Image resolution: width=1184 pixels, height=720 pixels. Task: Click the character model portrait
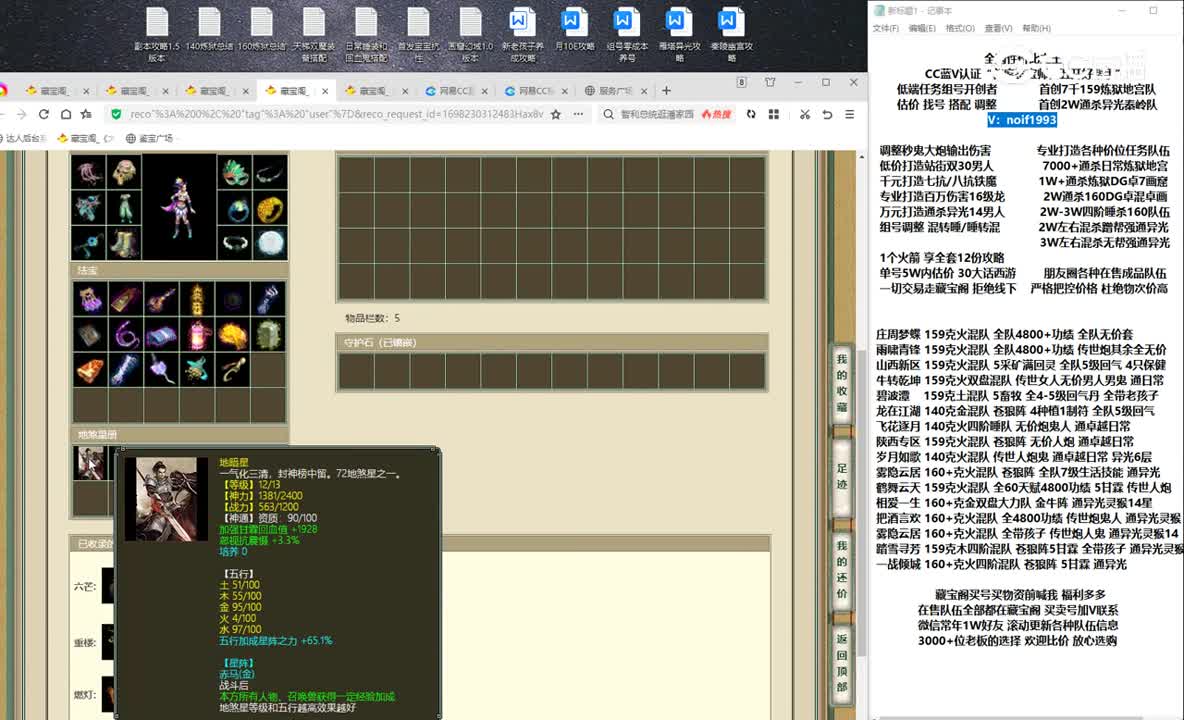[x=179, y=208]
